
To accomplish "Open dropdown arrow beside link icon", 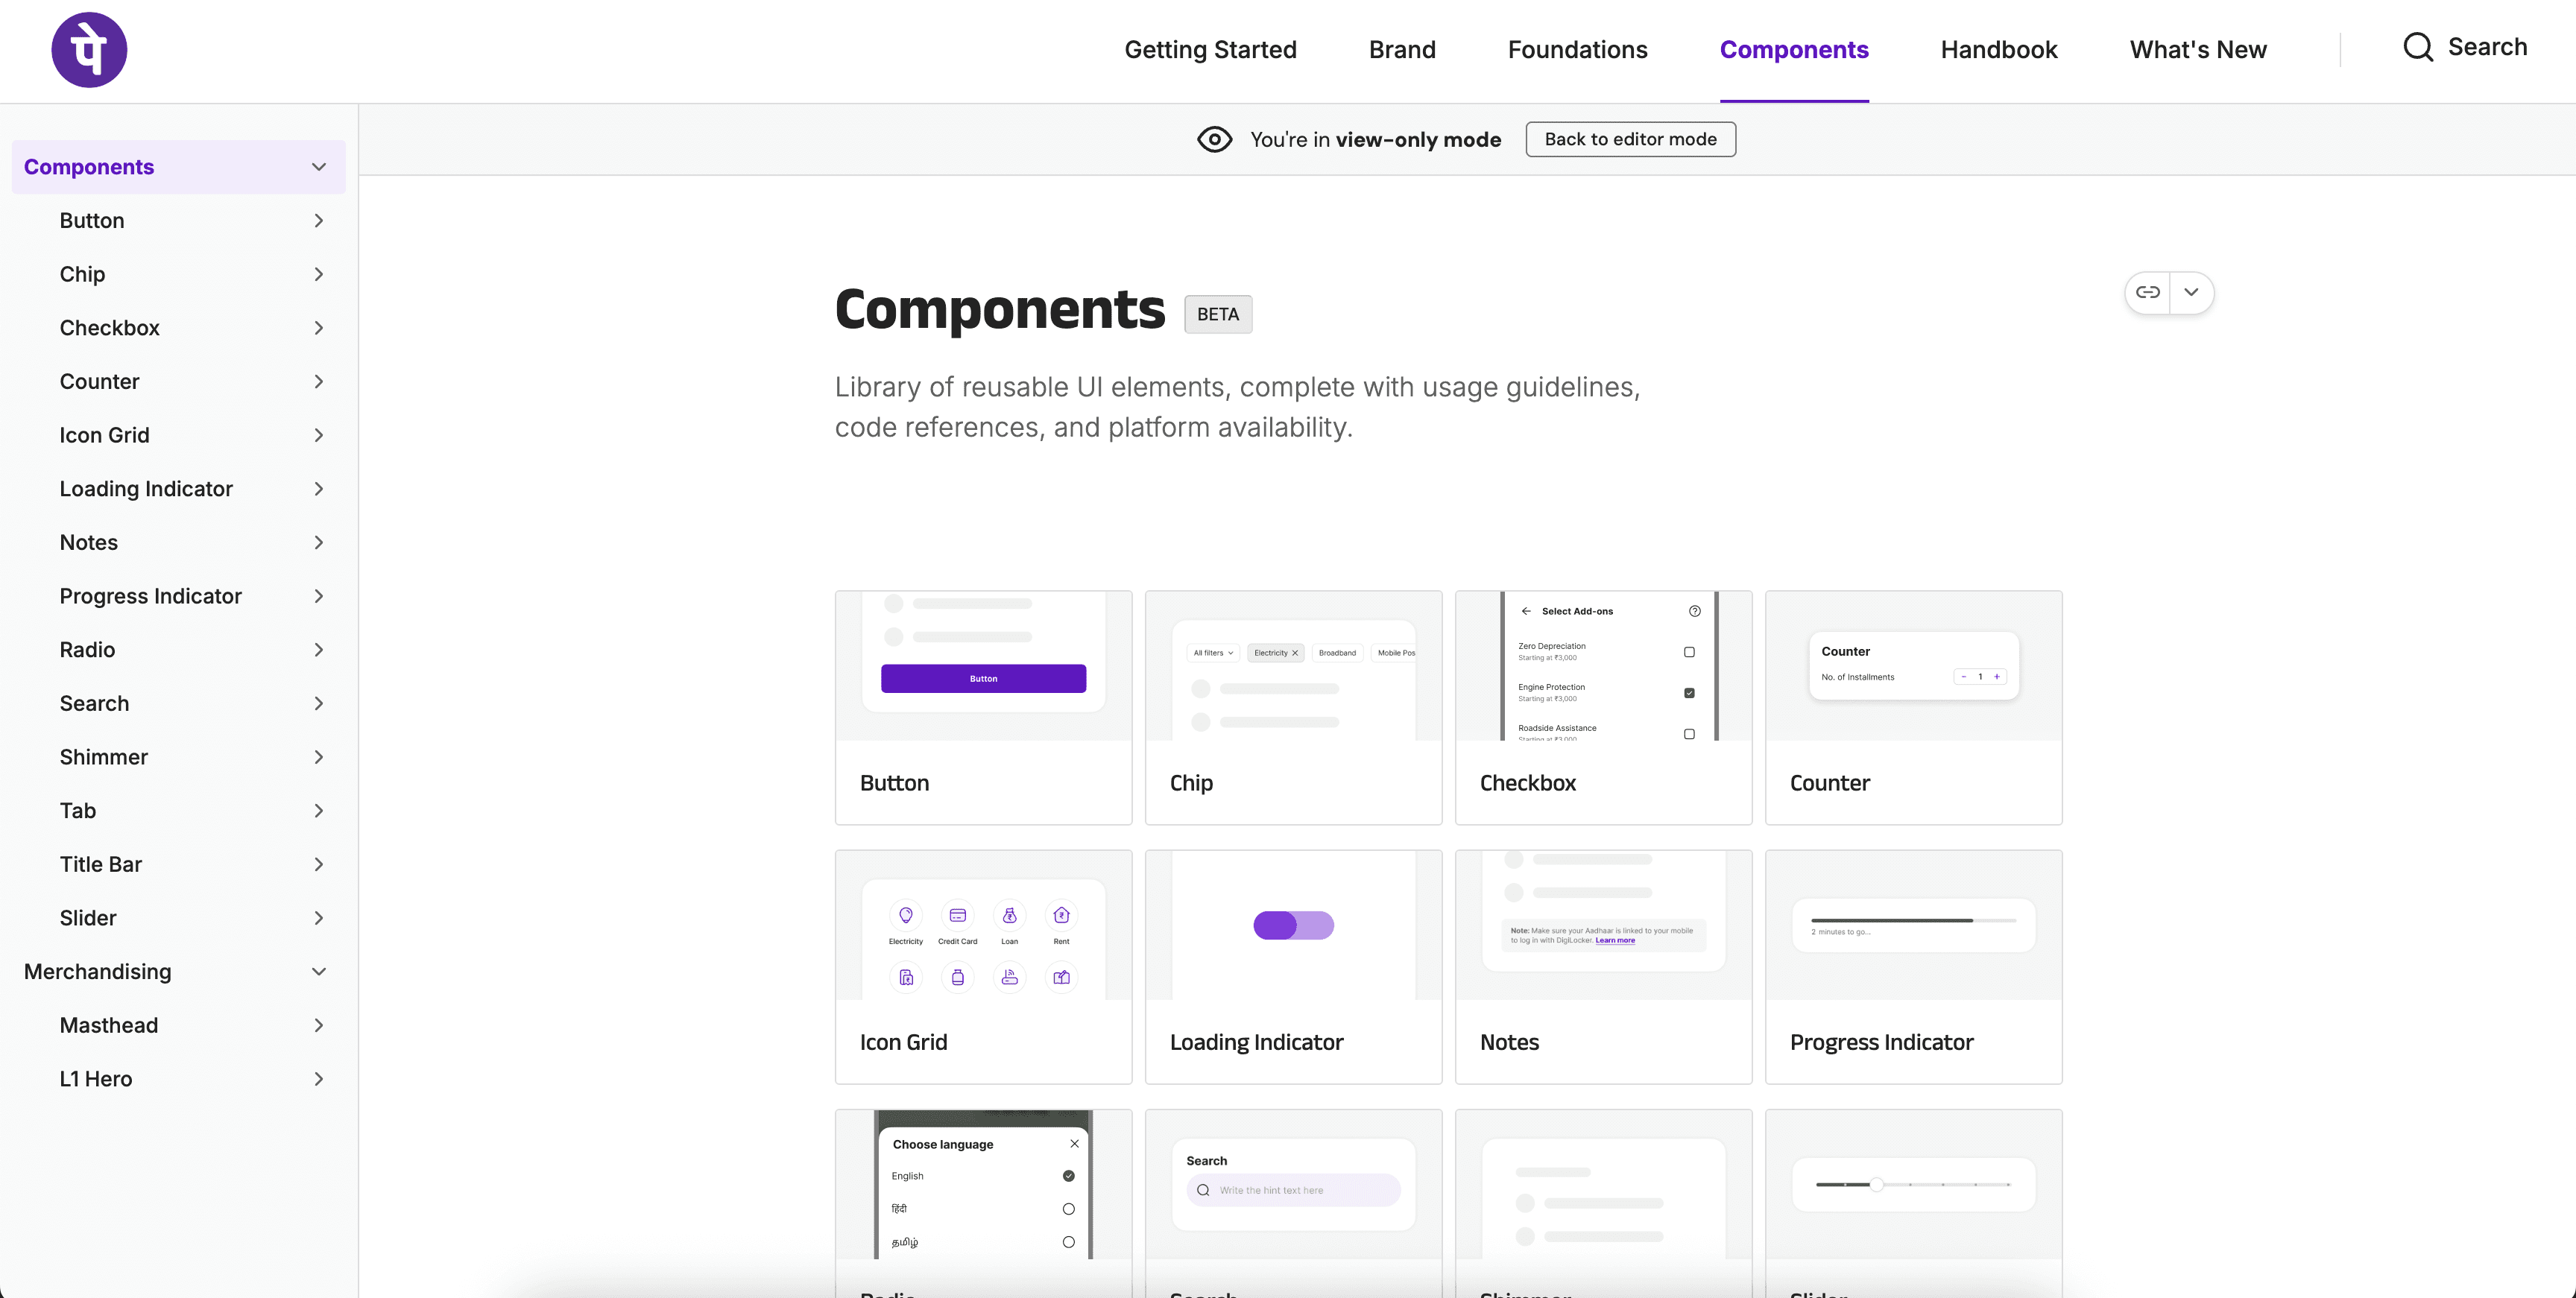I will tap(2191, 292).
